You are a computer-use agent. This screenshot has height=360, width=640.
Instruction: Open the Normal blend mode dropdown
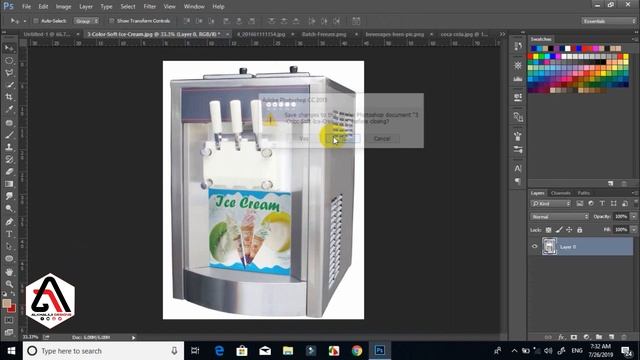click(x=560, y=216)
